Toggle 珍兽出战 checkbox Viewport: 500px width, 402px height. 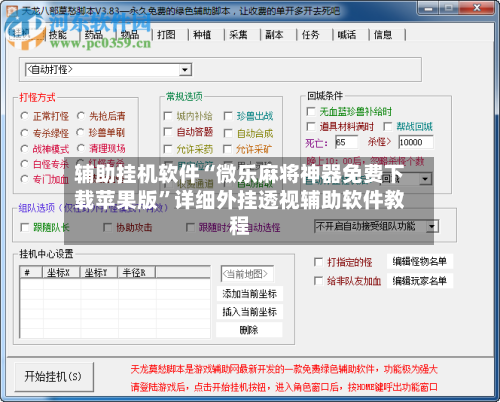228,116
